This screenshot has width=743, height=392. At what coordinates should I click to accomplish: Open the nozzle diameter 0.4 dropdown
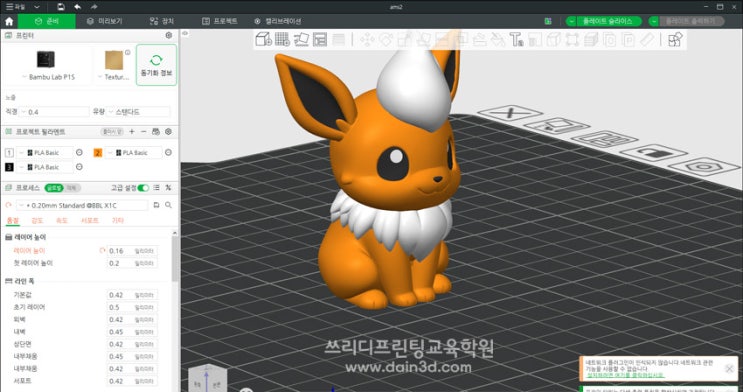(54, 112)
